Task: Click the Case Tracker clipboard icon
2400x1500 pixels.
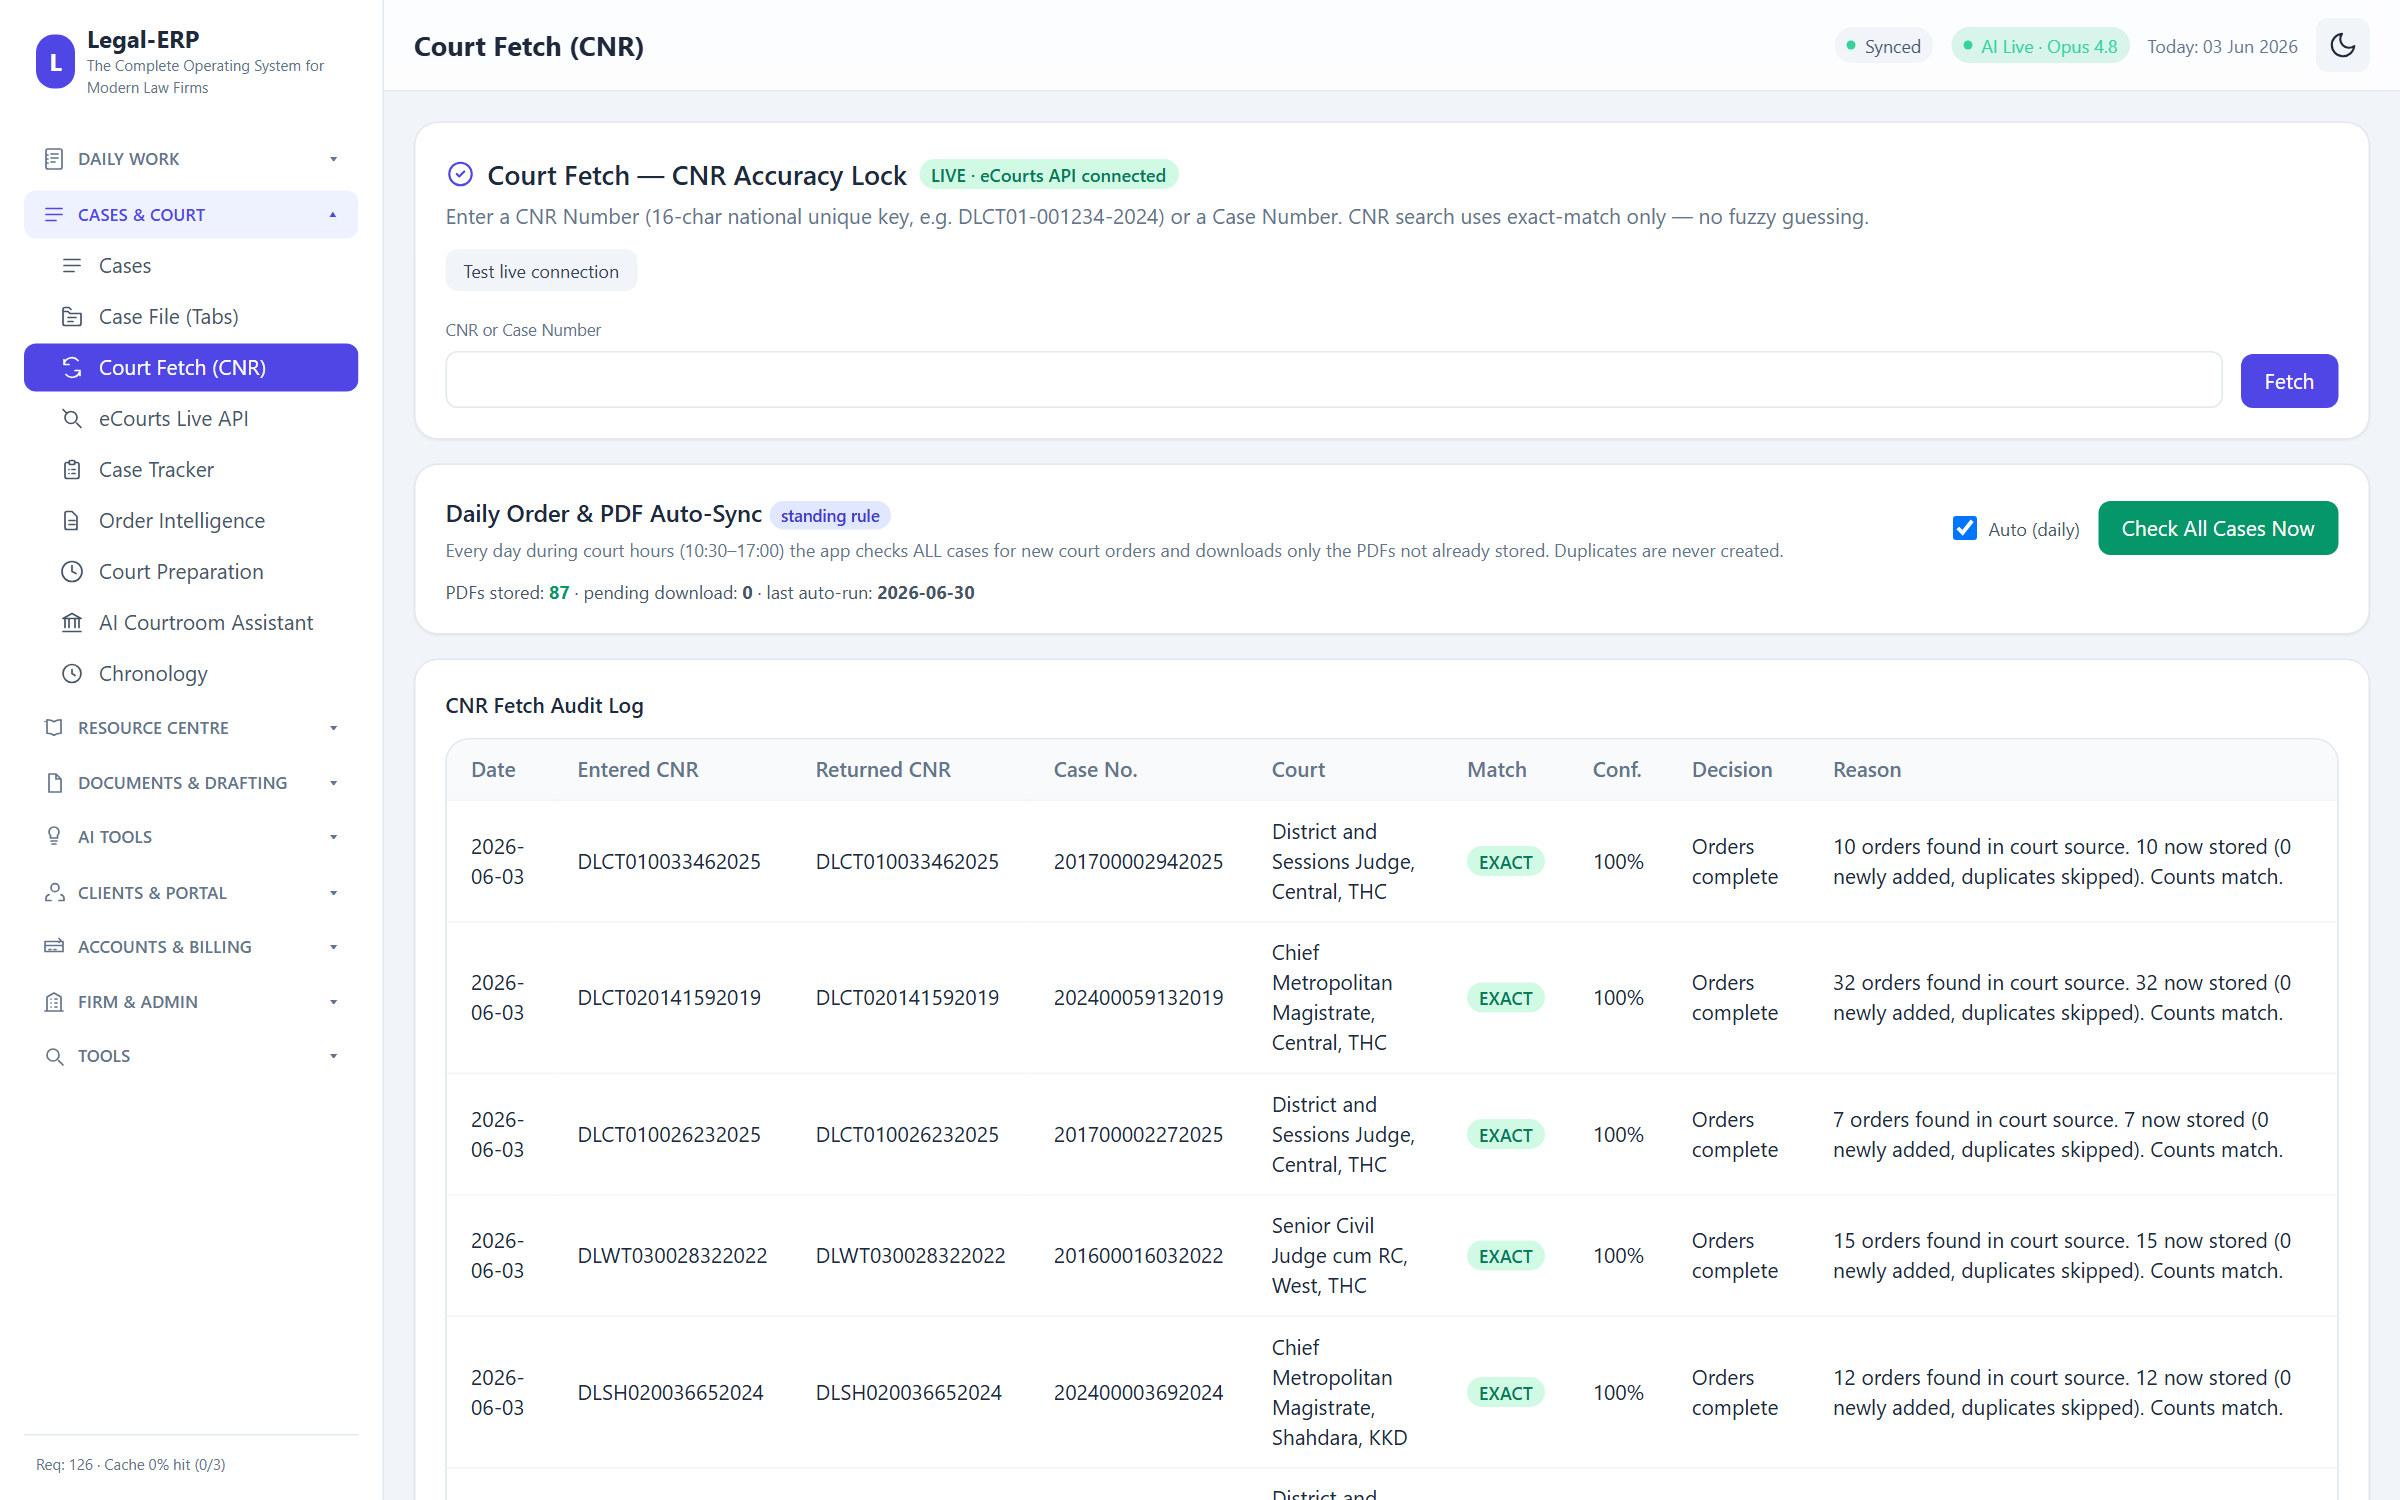Action: [x=72, y=470]
